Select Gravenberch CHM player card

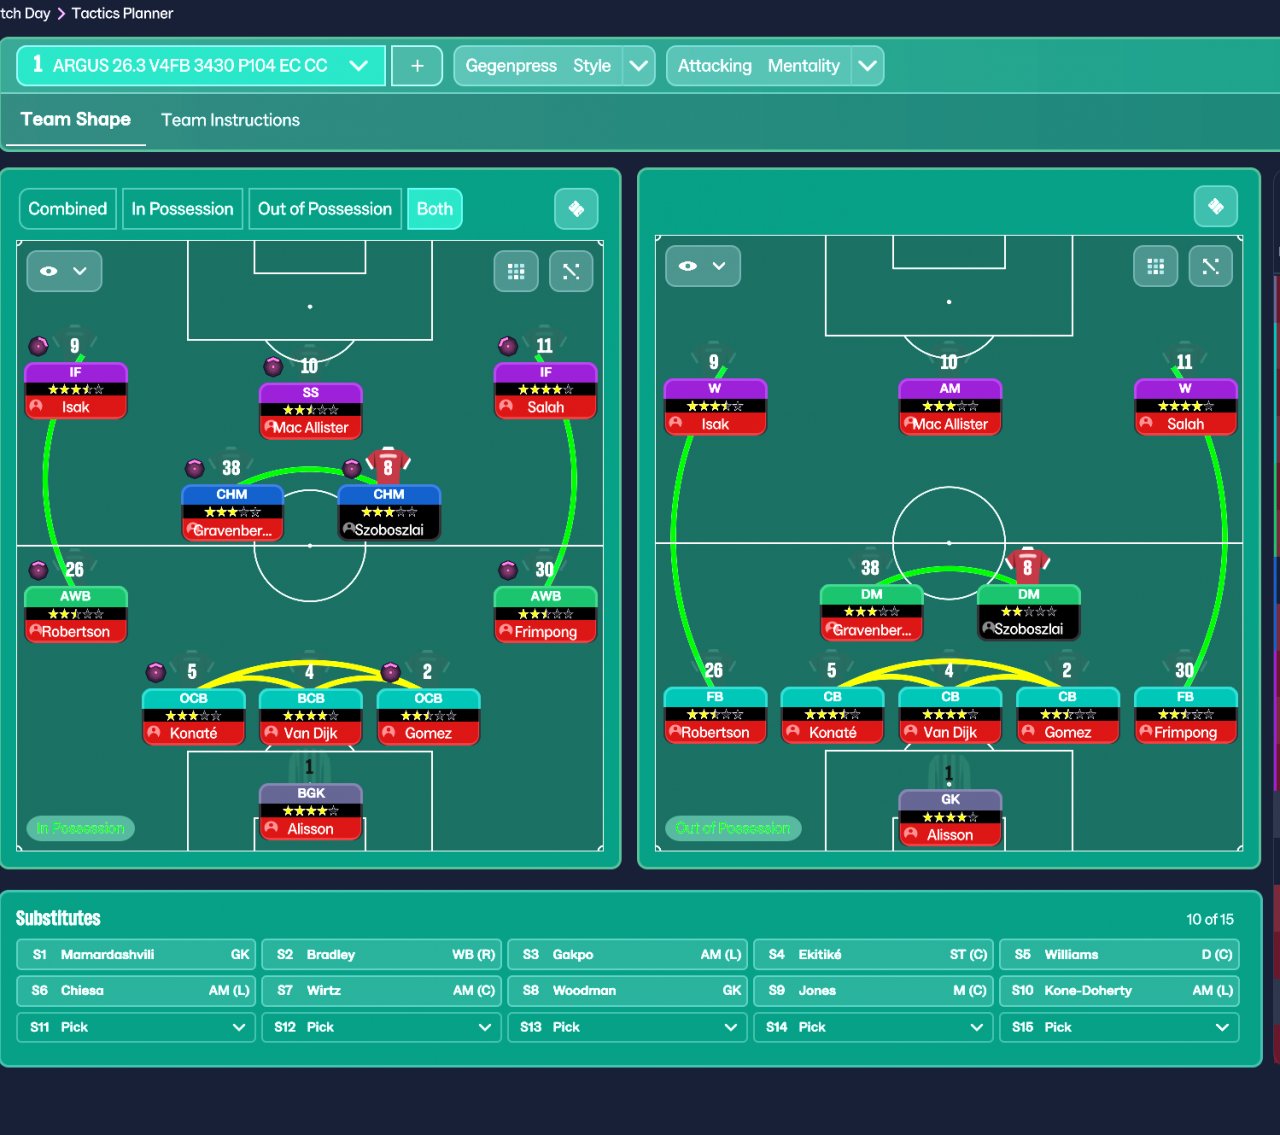pyautogui.click(x=232, y=513)
